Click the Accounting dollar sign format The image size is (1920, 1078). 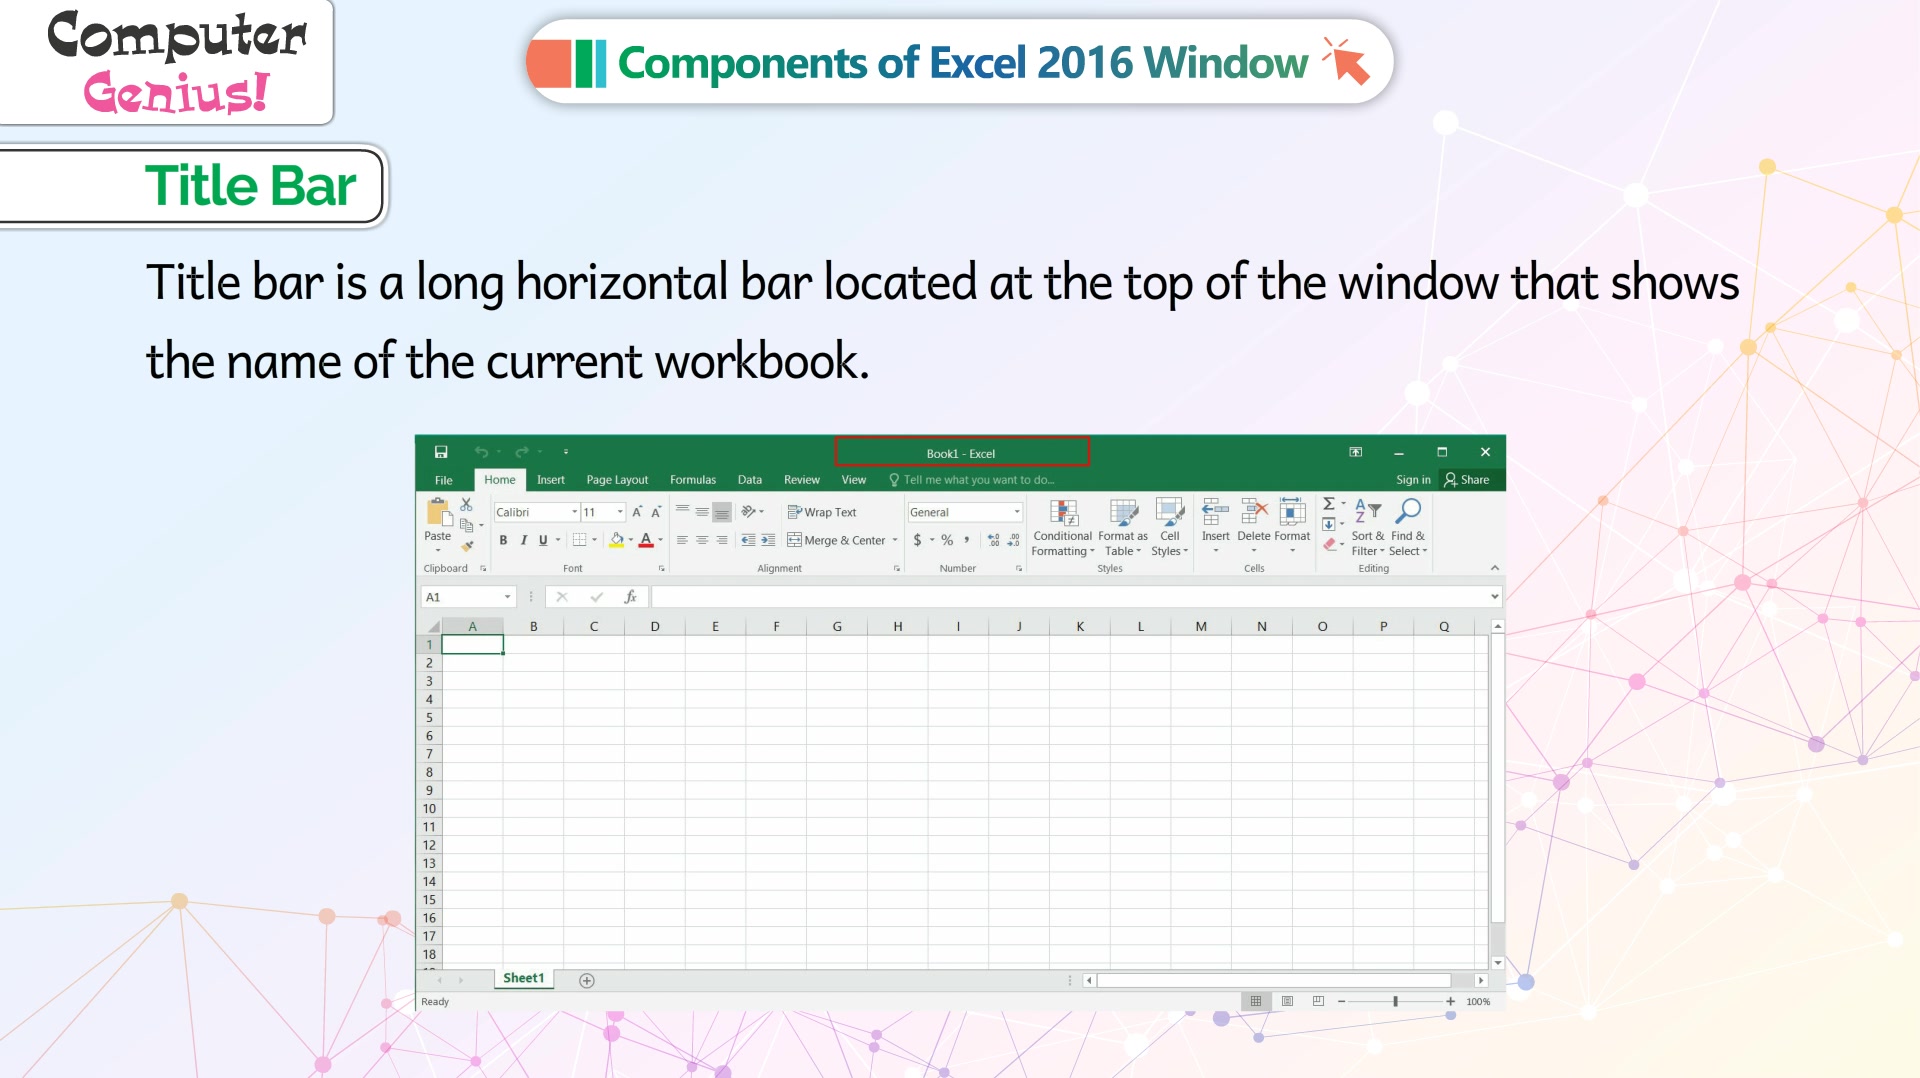click(x=917, y=540)
